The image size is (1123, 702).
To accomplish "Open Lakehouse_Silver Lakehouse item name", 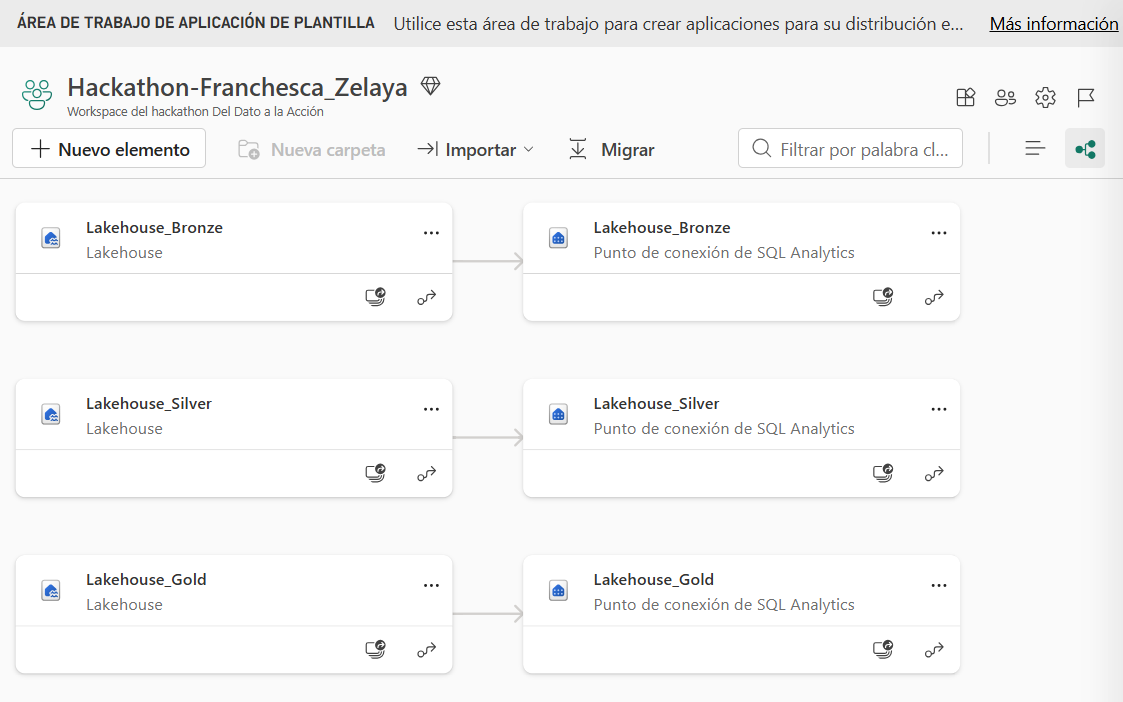I will (x=149, y=404).
